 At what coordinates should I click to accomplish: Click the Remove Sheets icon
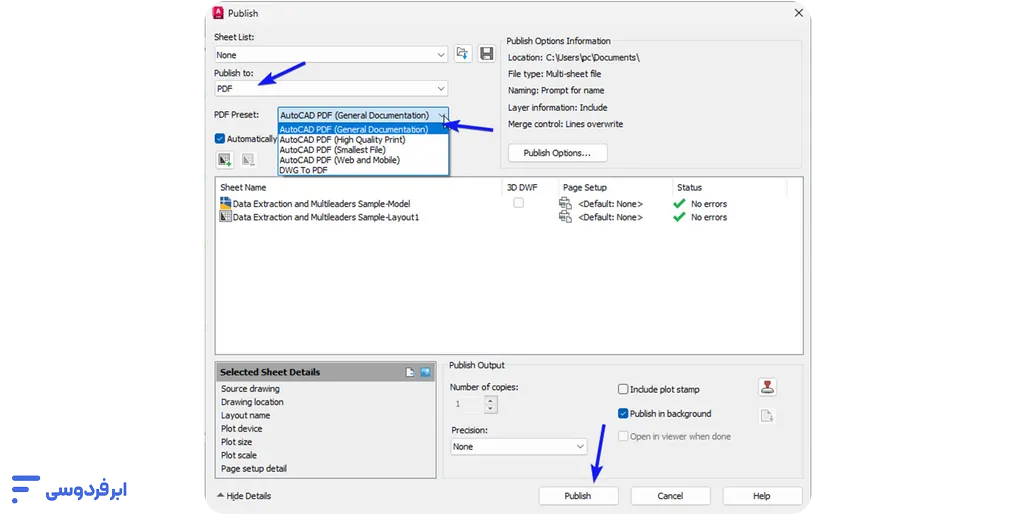click(x=248, y=159)
